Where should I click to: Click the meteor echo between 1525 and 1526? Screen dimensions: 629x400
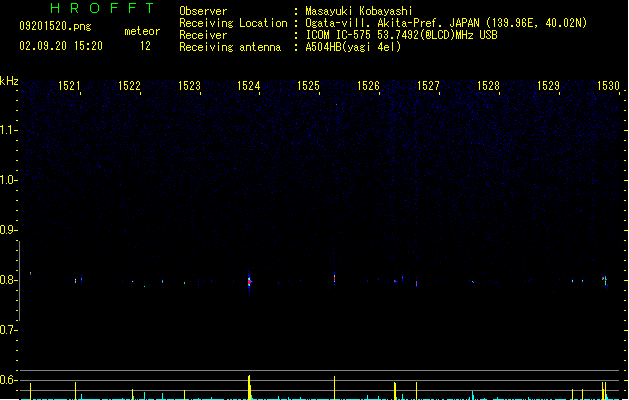(x=334, y=278)
